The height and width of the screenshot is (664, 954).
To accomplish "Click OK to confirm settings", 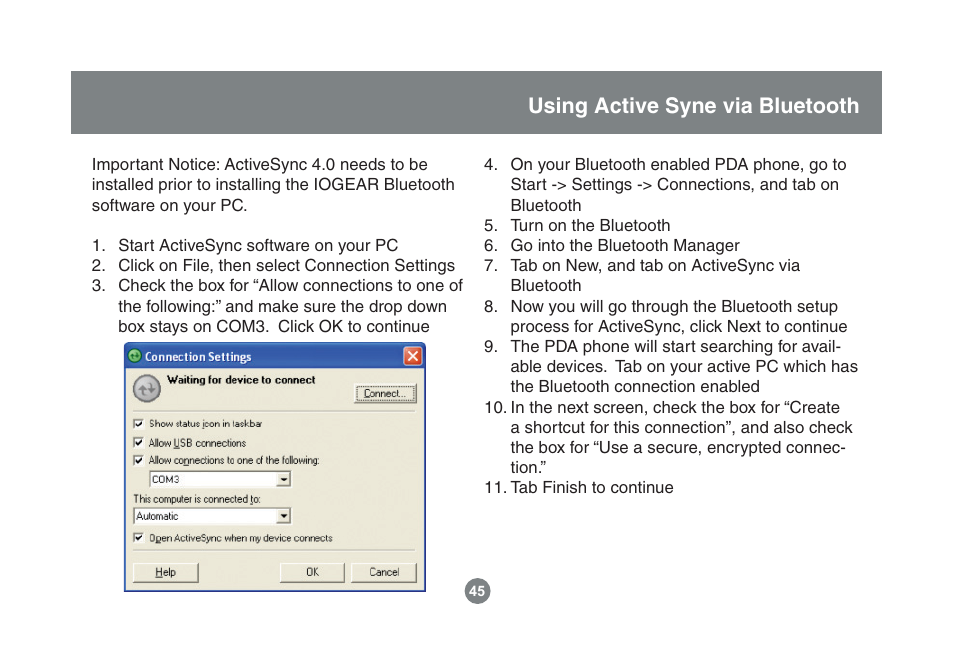I will tap(310, 572).
